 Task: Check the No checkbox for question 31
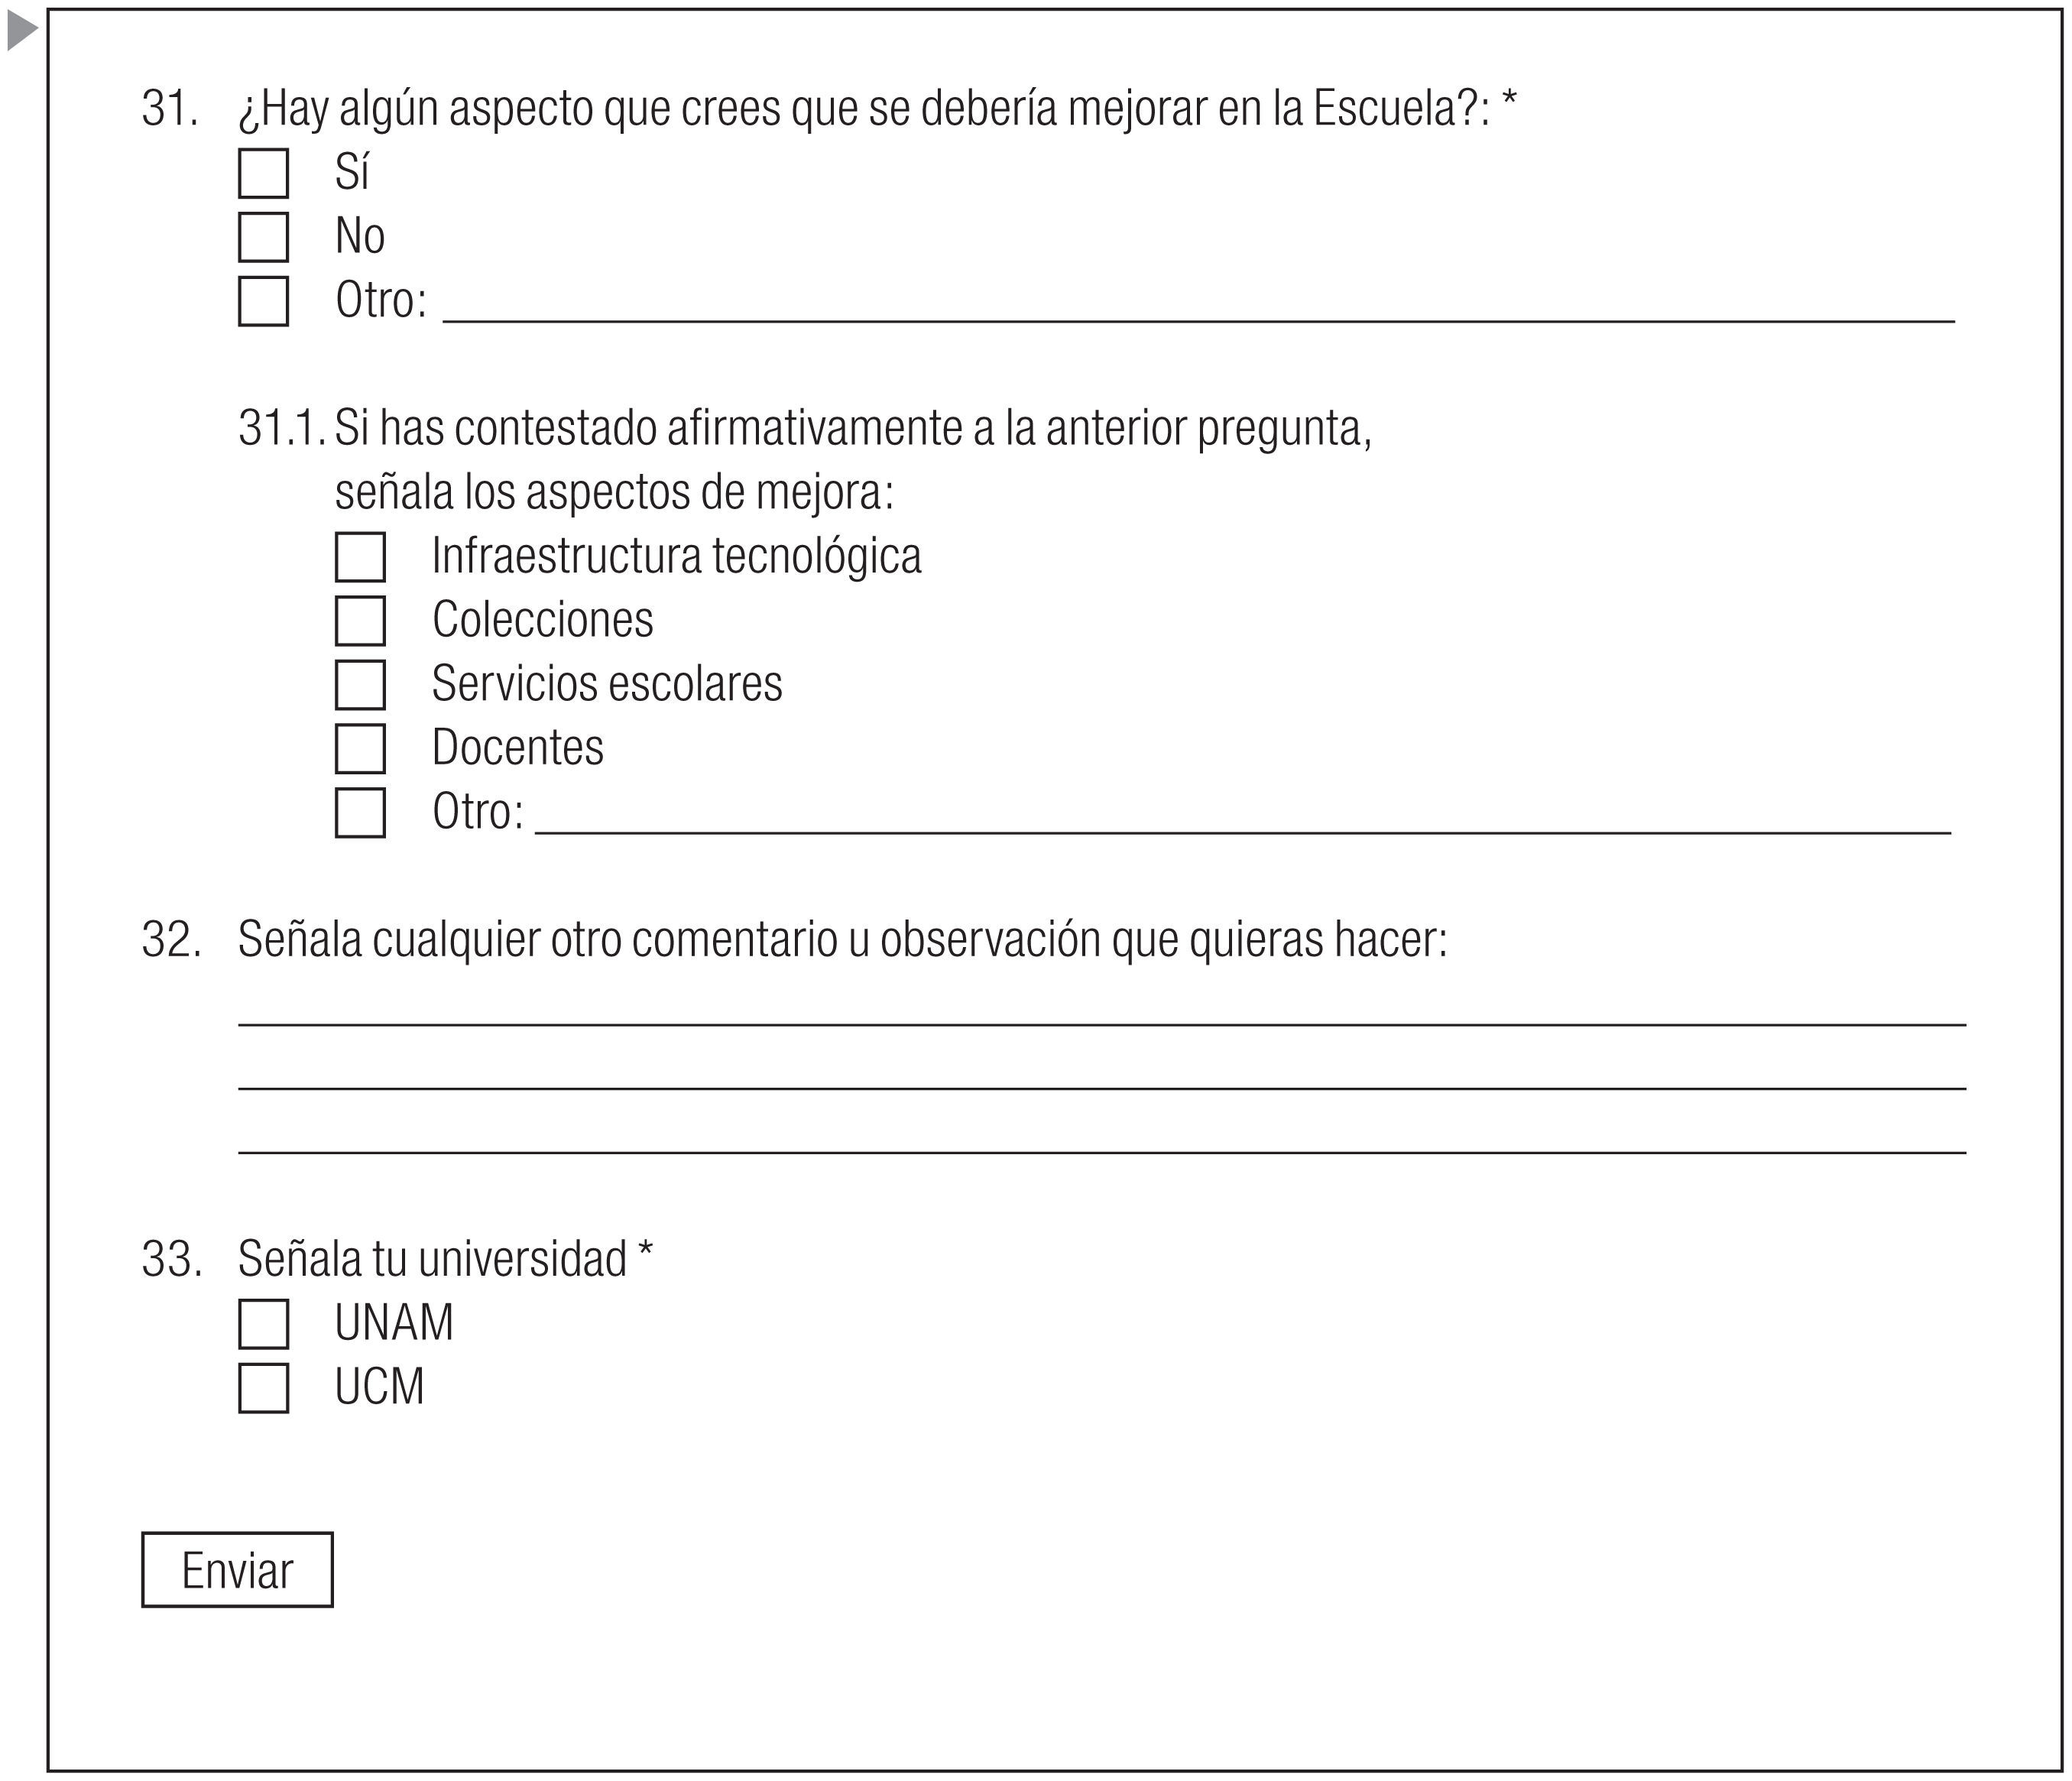point(263,237)
